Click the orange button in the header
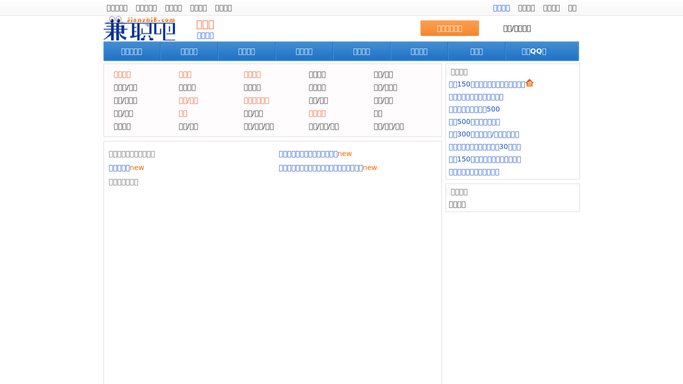This screenshot has width=683, height=384. click(450, 28)
